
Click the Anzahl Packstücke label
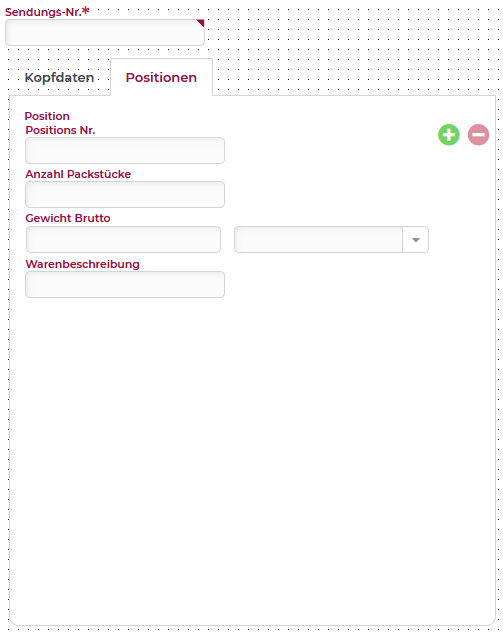pyautogui.click(x=78, y=174)
